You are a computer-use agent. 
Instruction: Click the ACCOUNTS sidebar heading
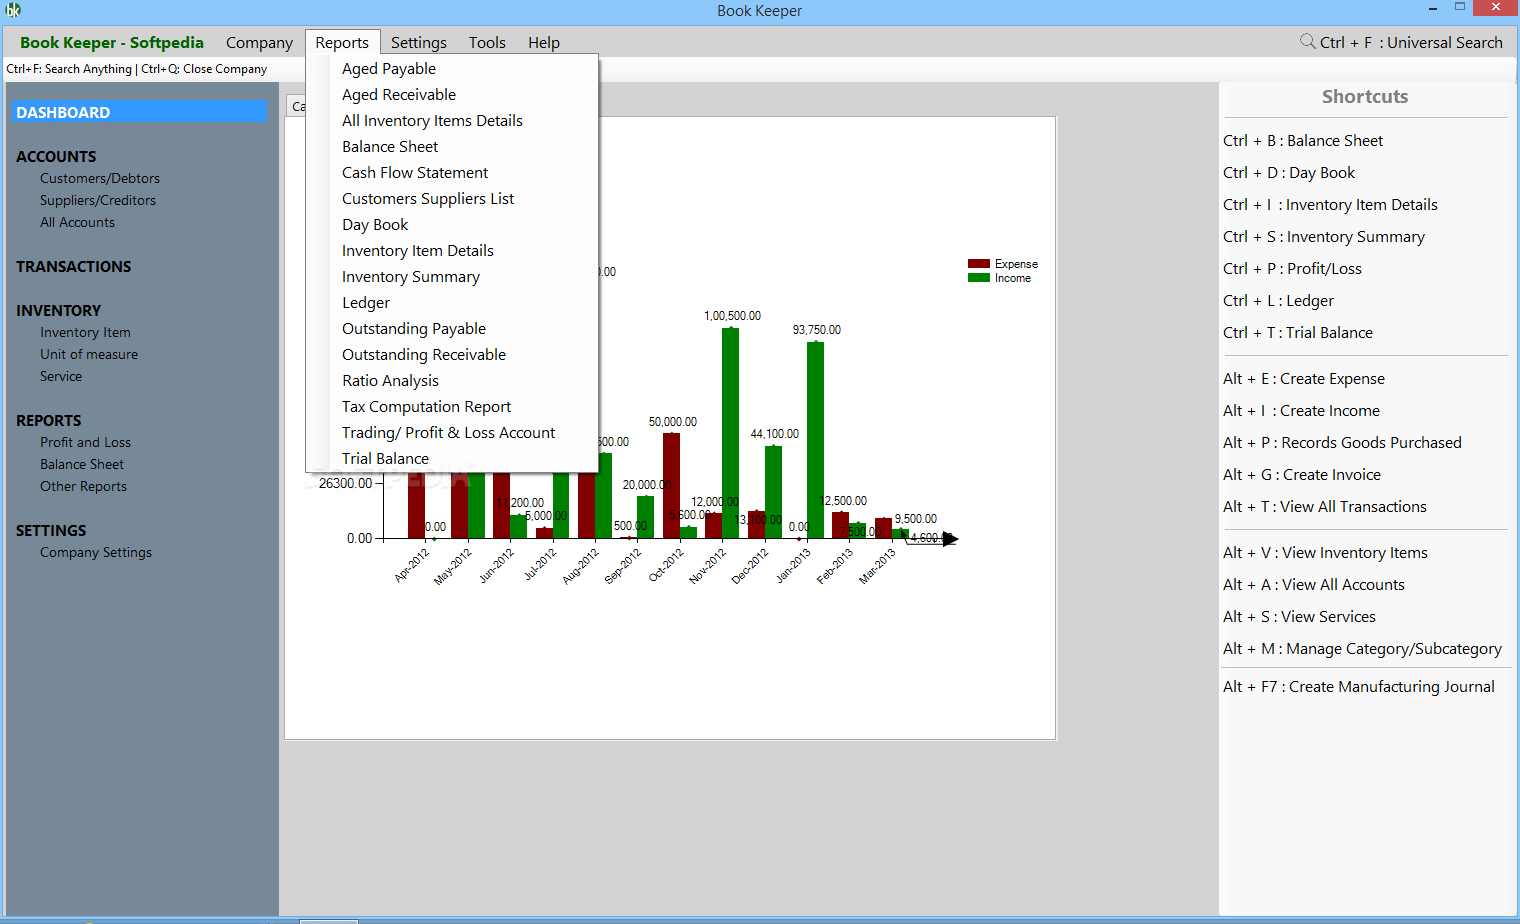(56, 156)
